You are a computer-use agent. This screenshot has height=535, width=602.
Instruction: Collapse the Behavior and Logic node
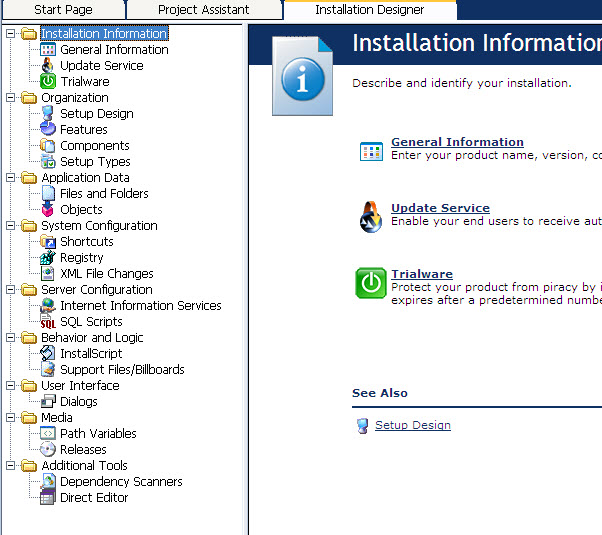[11, 338]
